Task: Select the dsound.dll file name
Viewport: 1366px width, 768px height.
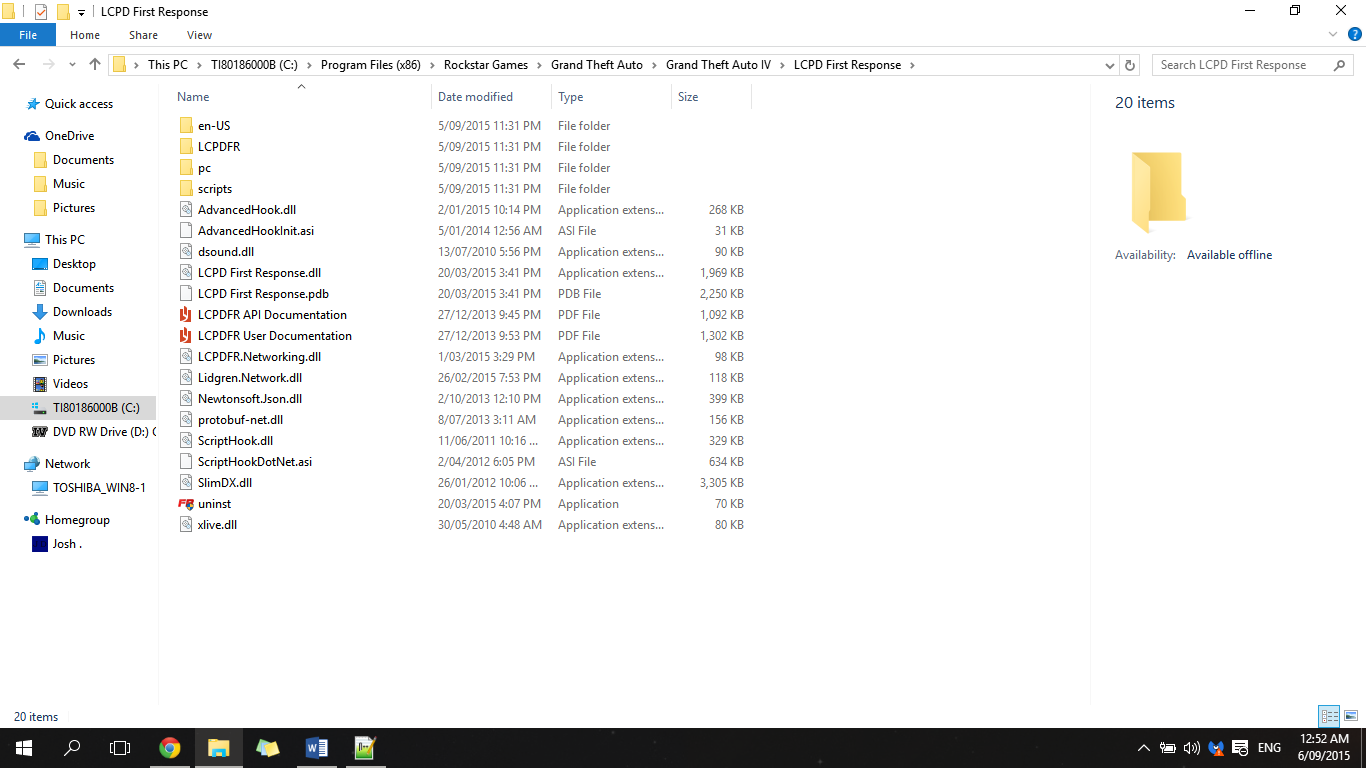Action: [x=226, y=252]
